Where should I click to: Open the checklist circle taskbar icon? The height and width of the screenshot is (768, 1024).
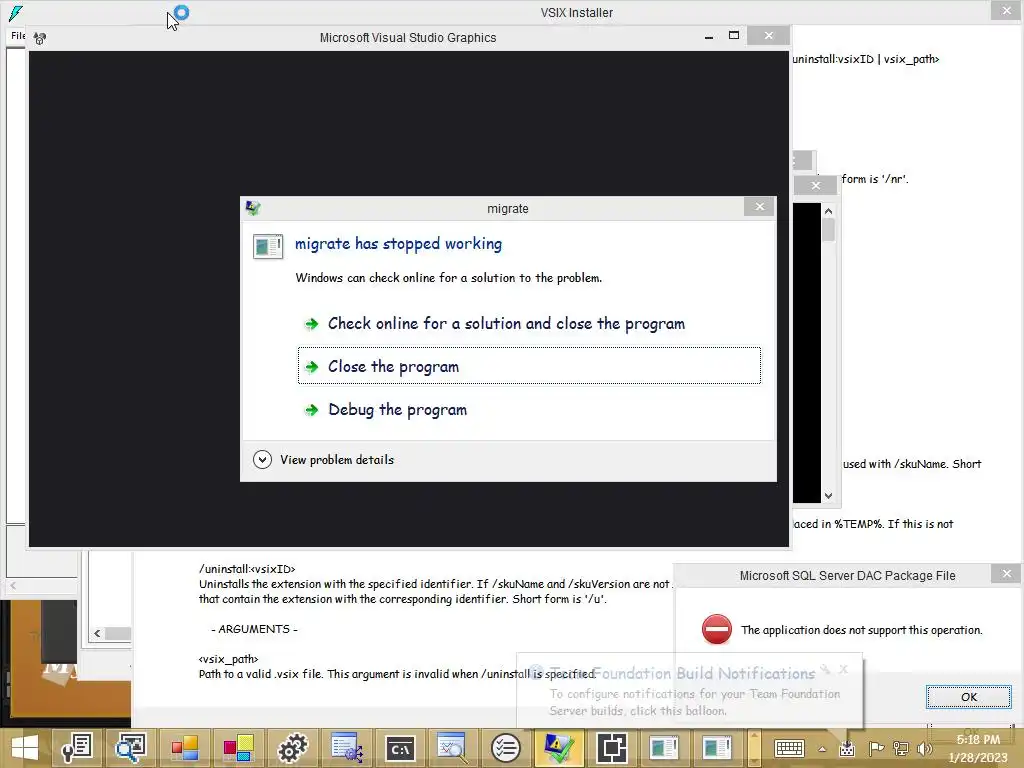point(505,748)
